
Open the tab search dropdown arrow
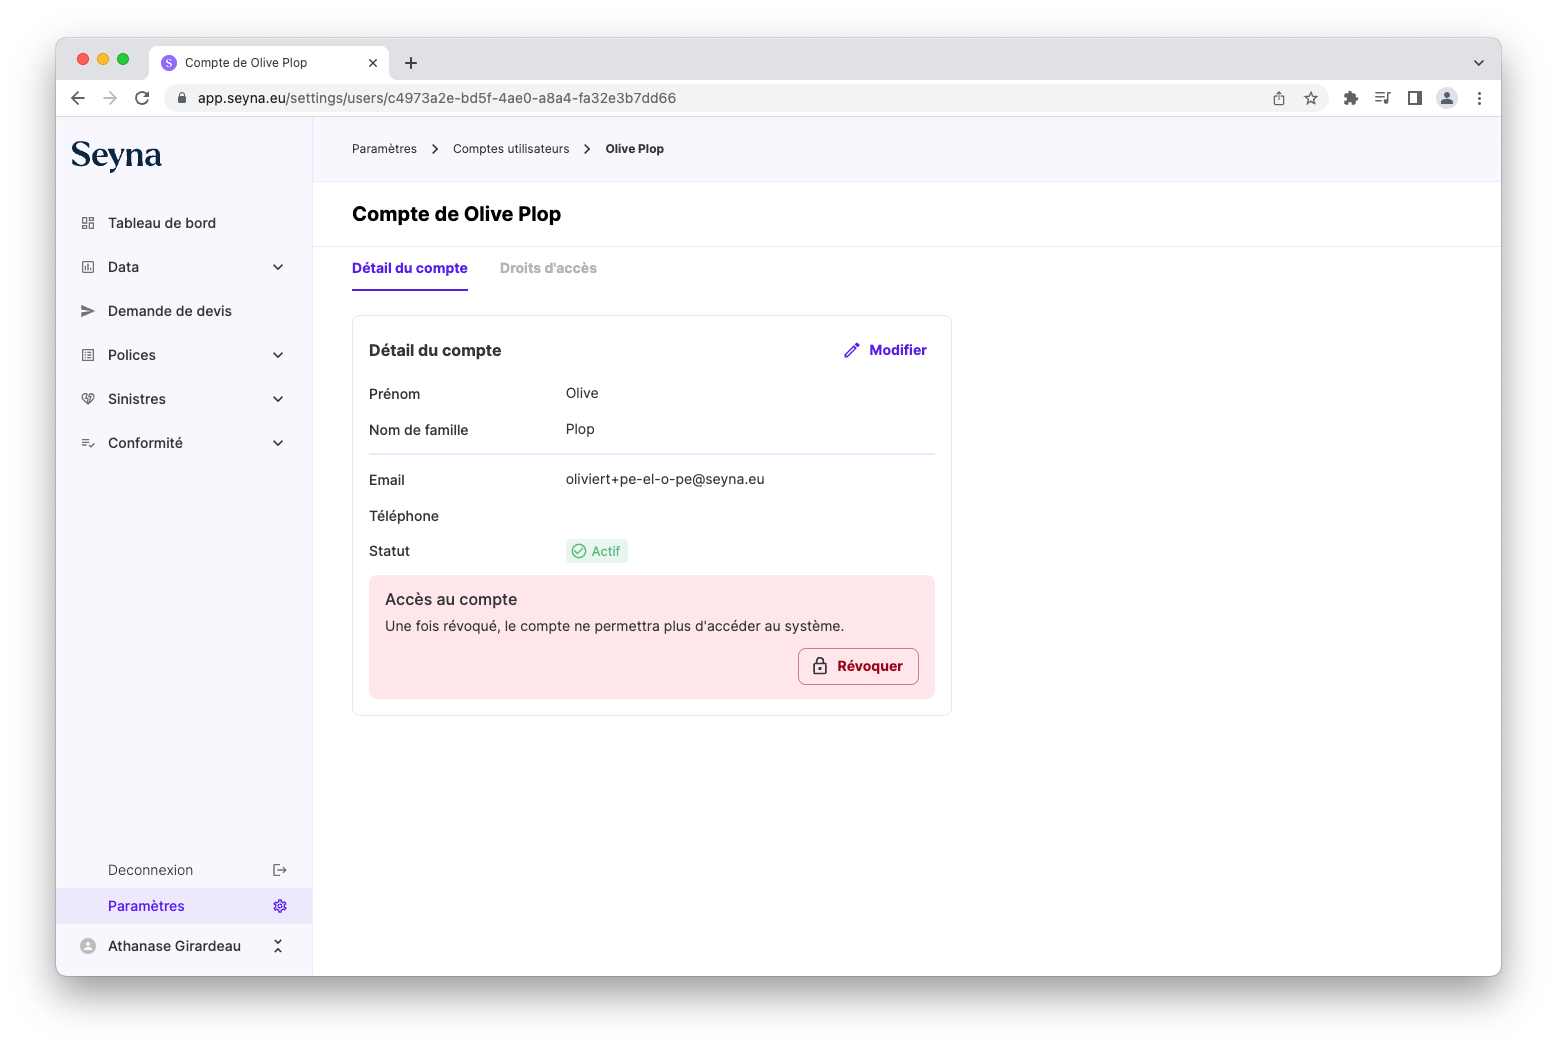click(x=1479, y=63)
